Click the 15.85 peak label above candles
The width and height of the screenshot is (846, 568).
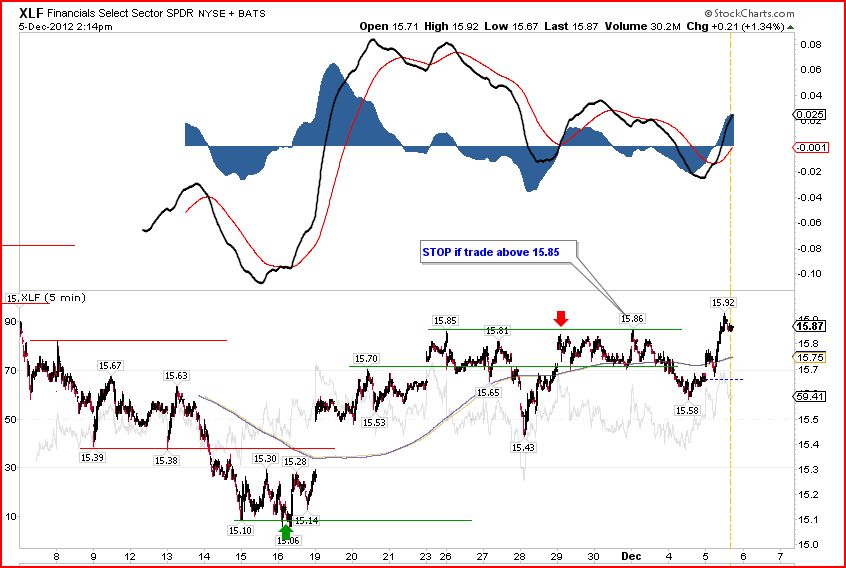pyautogui.click(x=445, y=320)
